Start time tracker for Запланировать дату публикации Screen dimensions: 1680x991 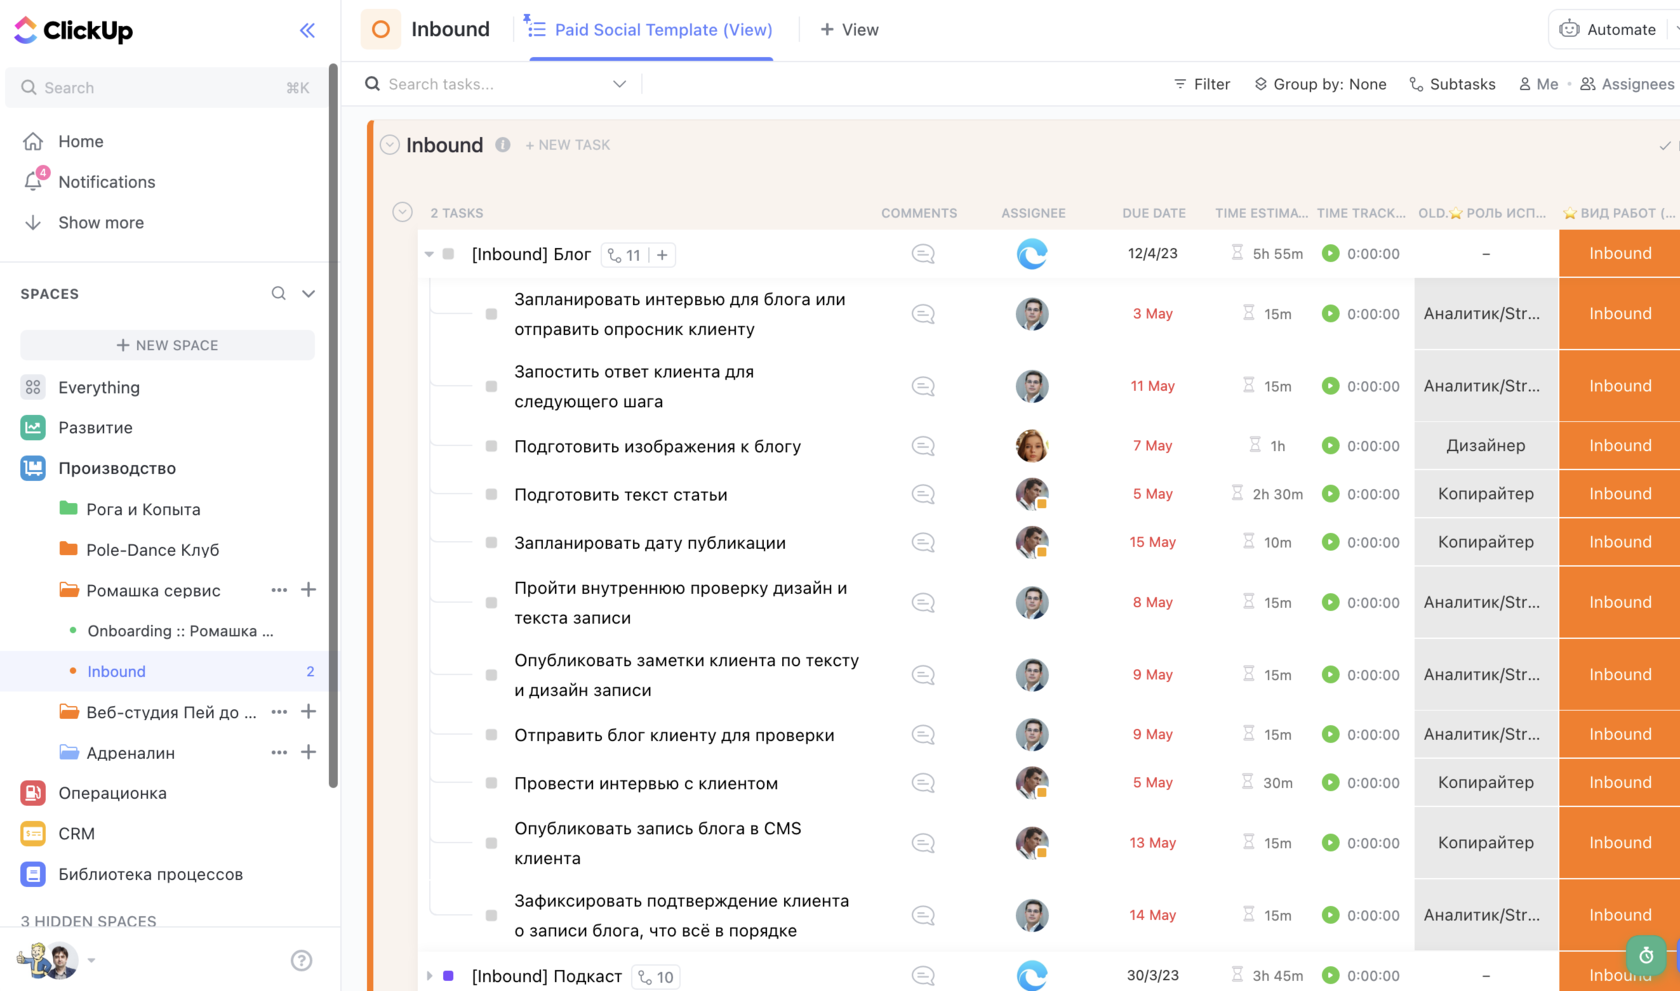pyautogui.click(x=1330, y=542)
